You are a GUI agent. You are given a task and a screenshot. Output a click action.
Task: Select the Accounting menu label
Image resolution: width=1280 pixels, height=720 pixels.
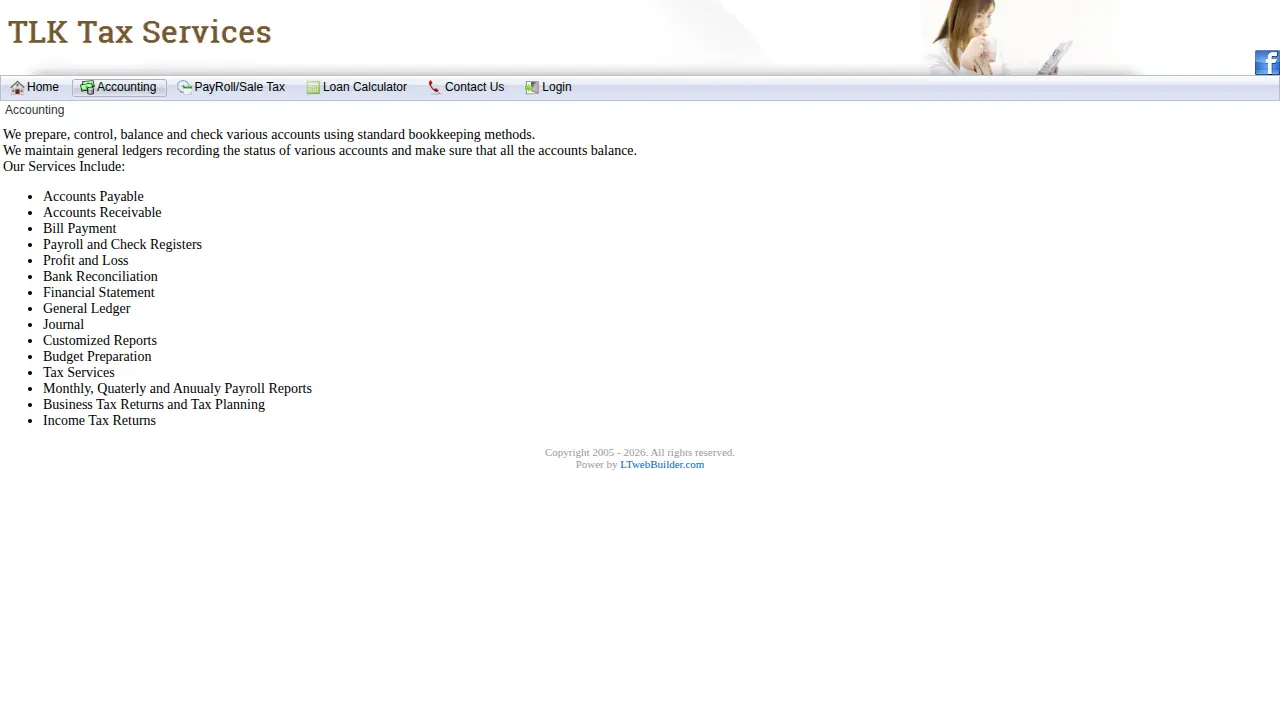point(126,87)
